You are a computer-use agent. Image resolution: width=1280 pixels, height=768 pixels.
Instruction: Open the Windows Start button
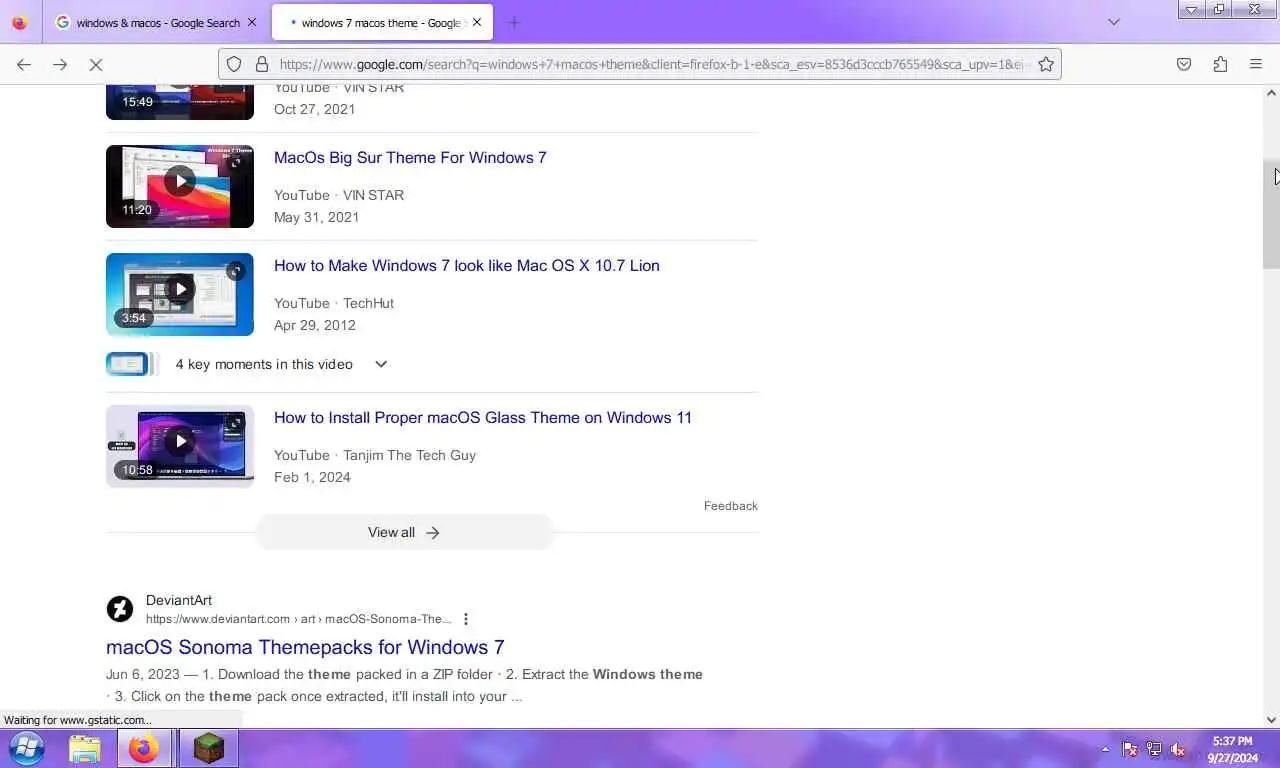(x=26, y=748)
